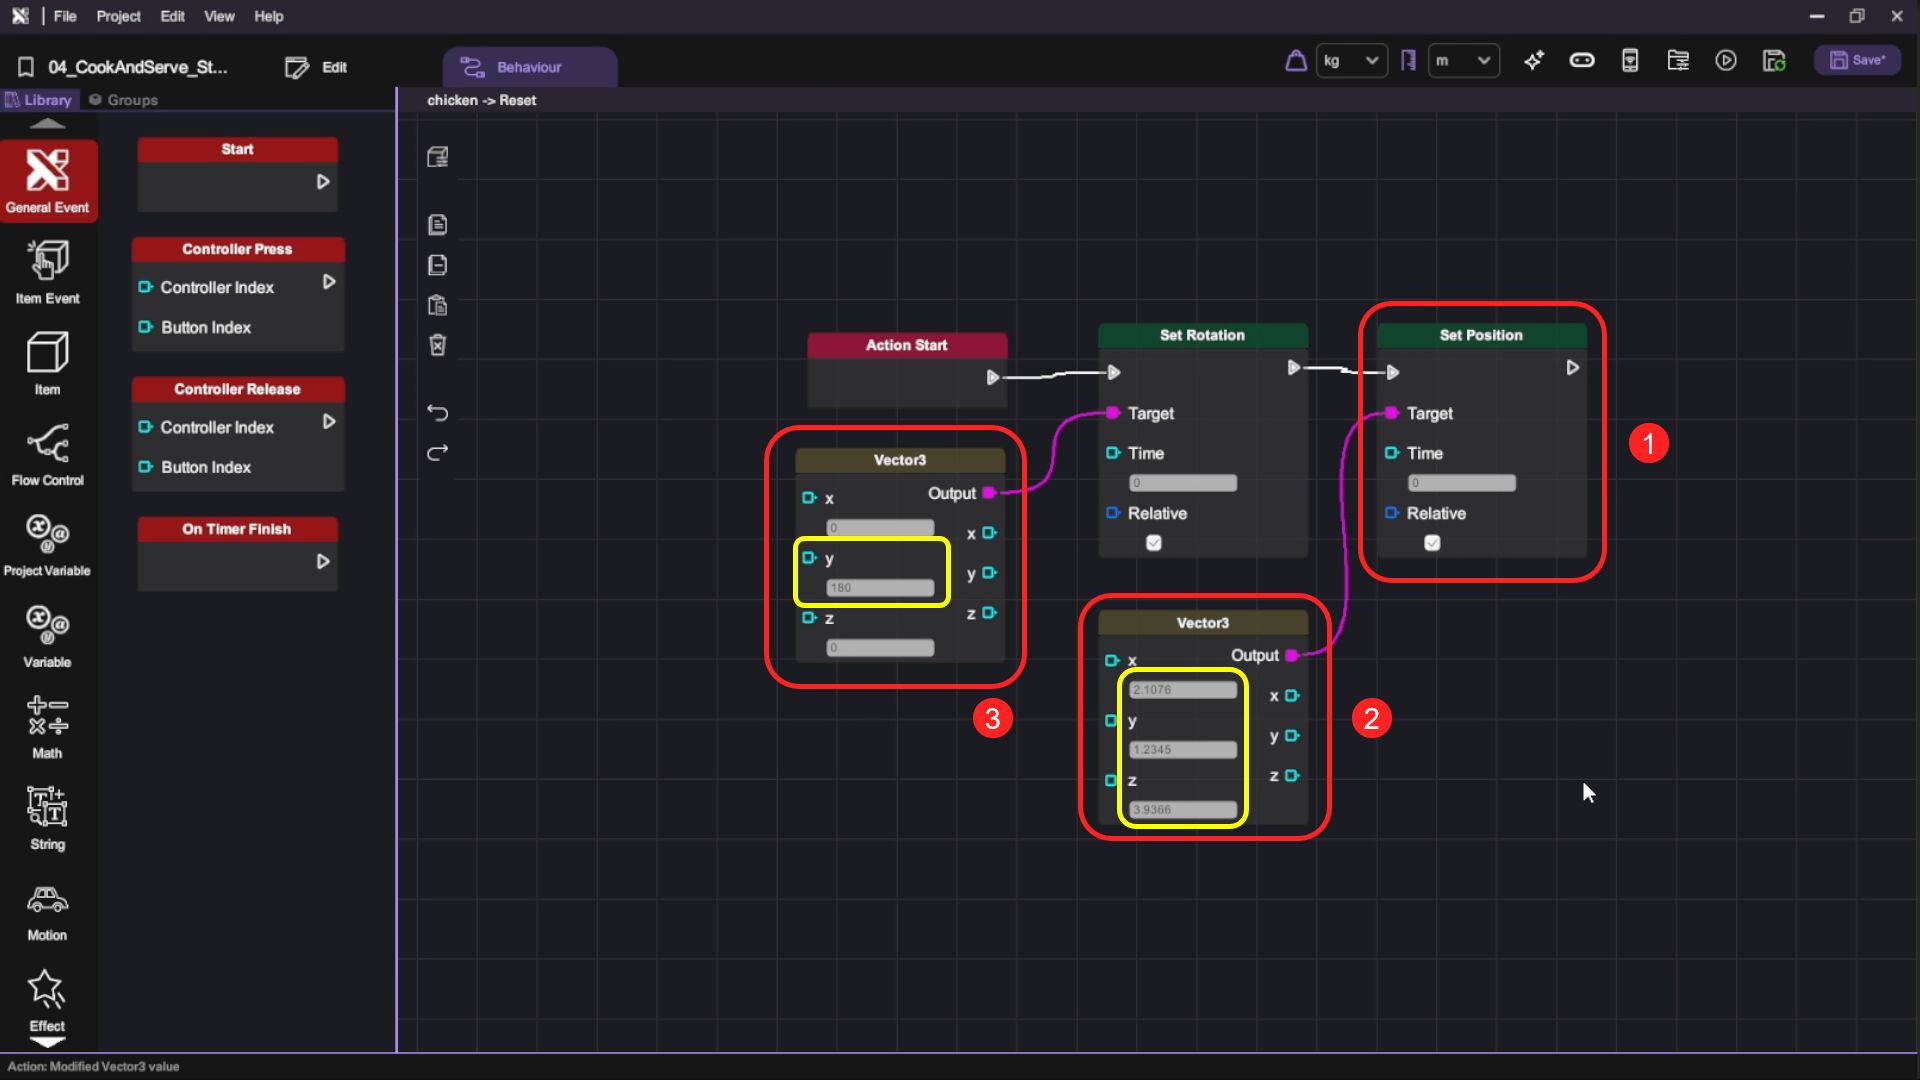Toggle Relative checkbox in Set Rotation node

pos(1154,543)
